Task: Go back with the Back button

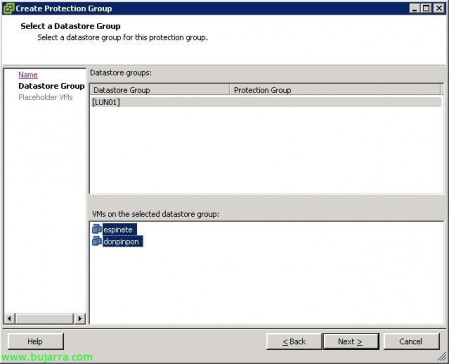Action: (294, 341)
